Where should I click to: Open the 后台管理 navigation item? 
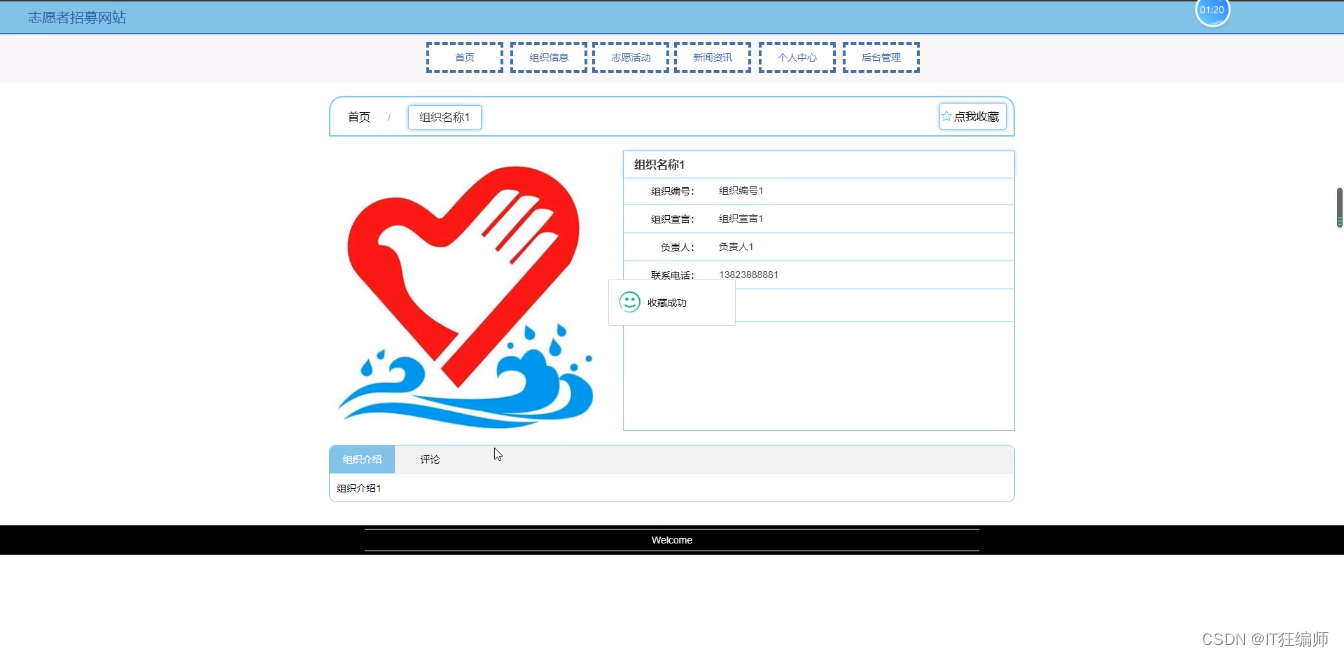tap(881, 57)
